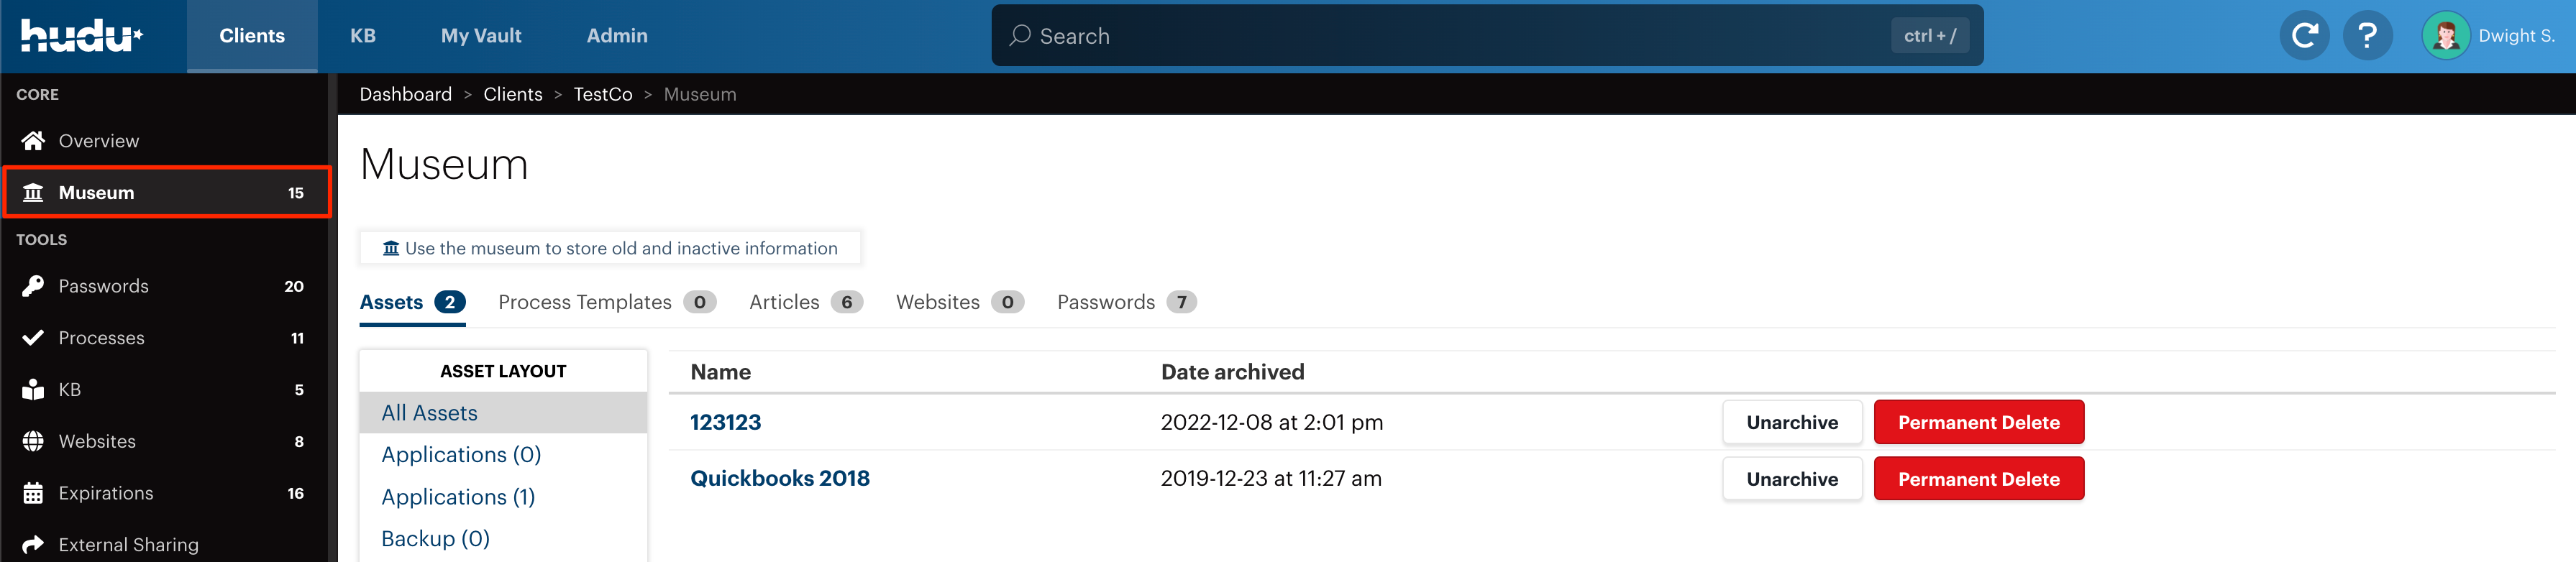
Task: Unarchive the 123123 asset
Action: pos(1791,422)
